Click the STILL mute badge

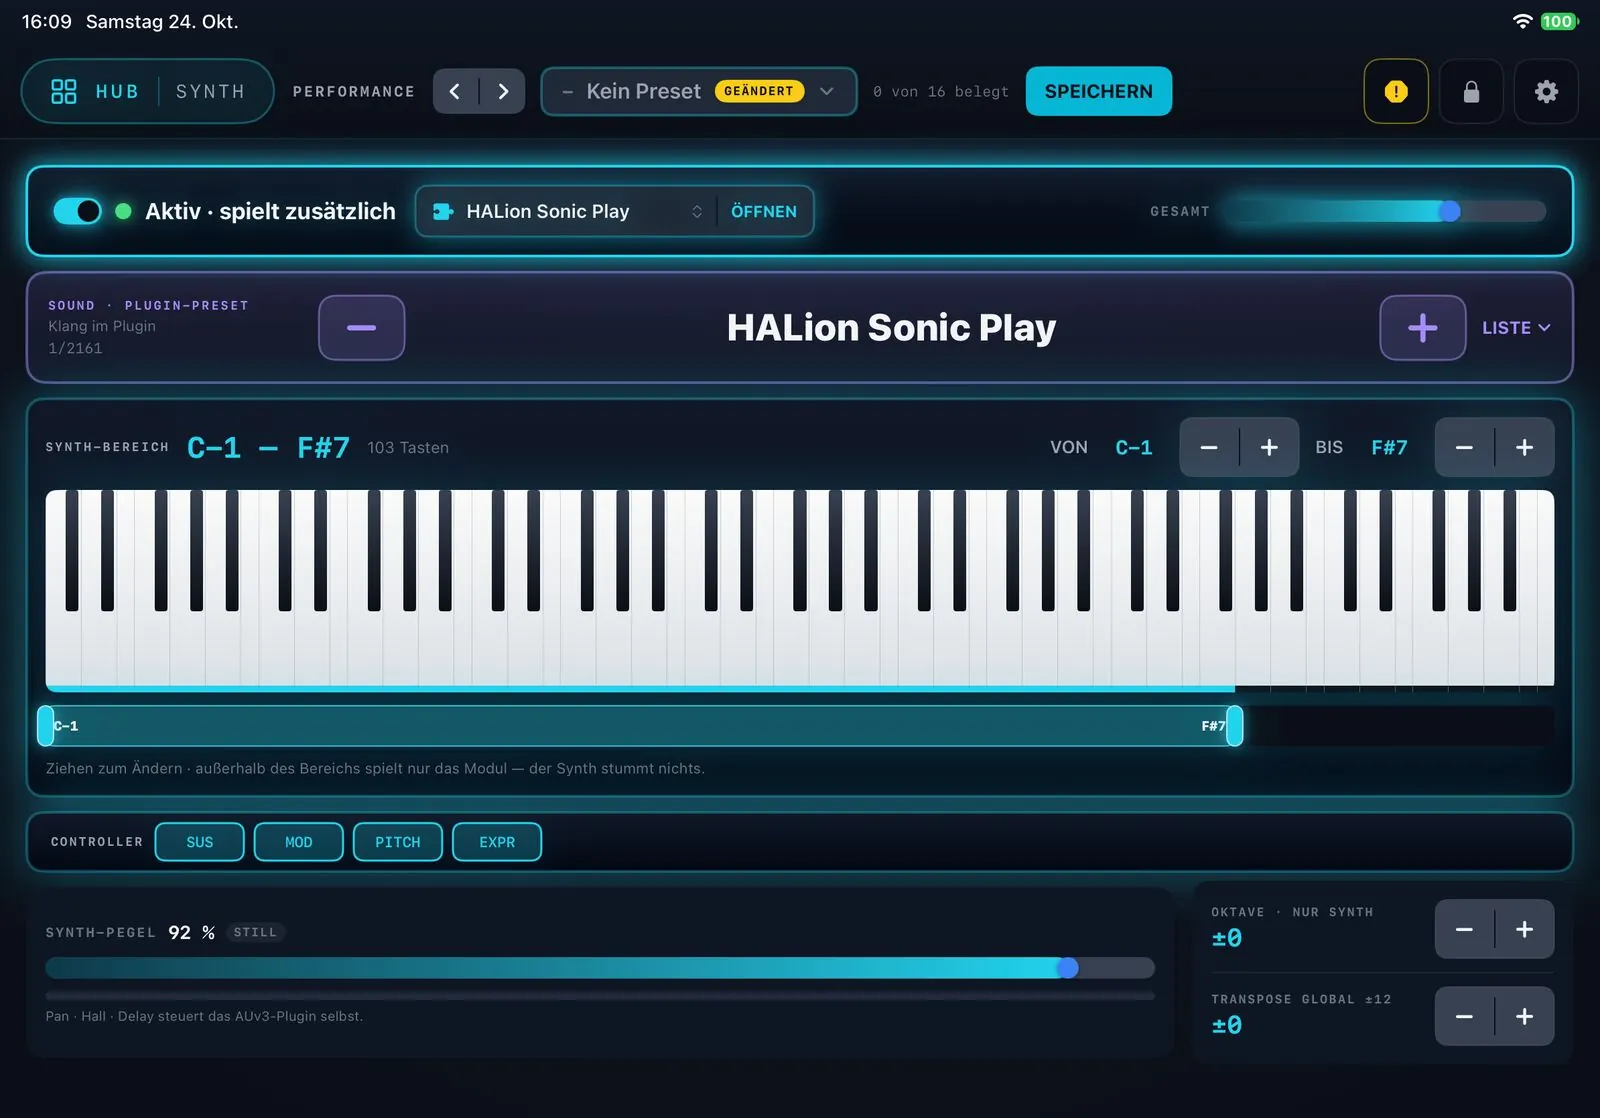255,932
